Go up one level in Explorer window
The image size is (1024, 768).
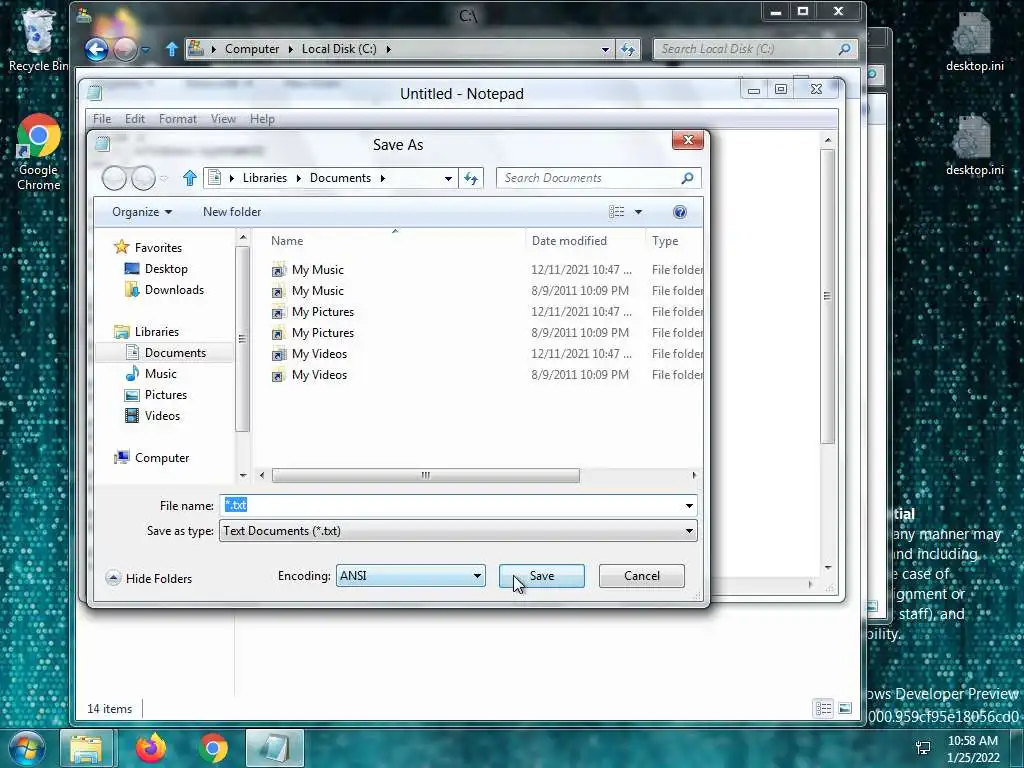pos(171,49)
